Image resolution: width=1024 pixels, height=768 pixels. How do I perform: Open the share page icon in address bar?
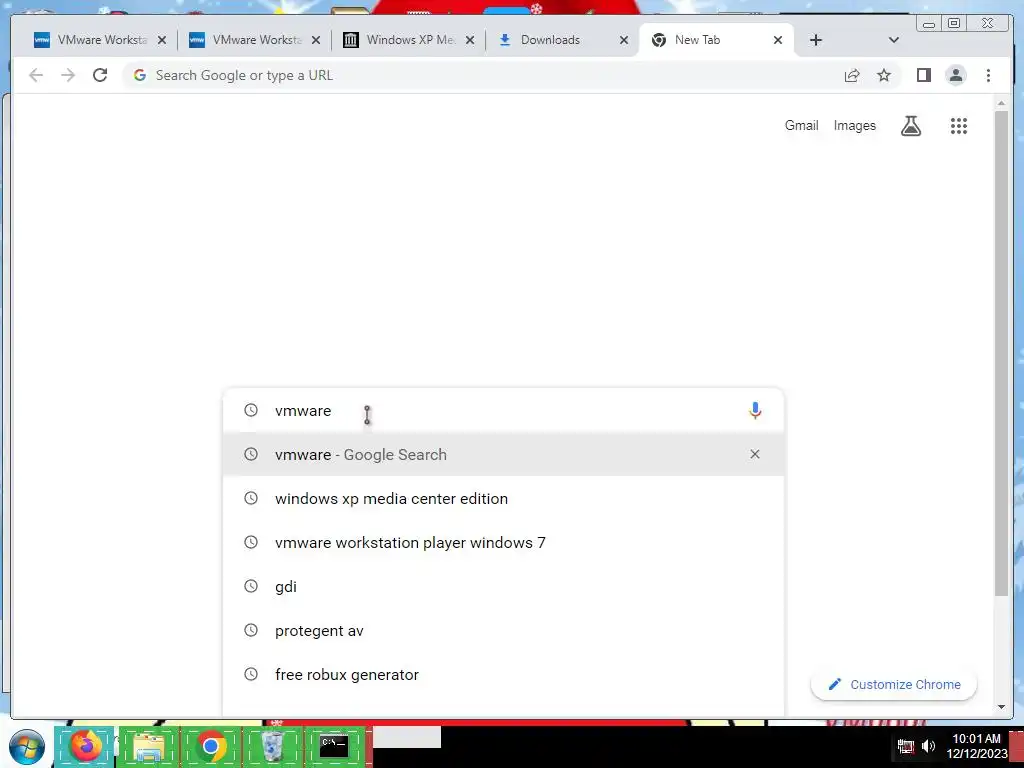click(852, 75)
